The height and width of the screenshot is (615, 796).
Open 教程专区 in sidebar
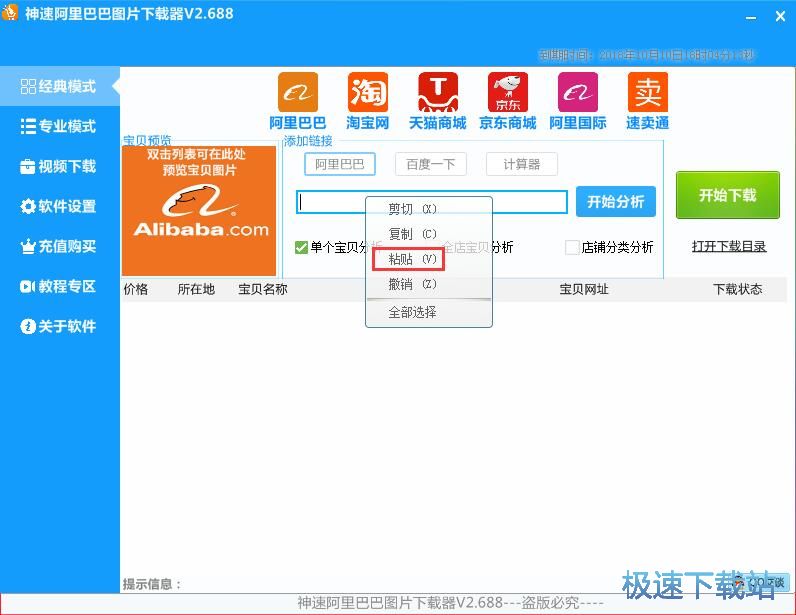(58, 286)
